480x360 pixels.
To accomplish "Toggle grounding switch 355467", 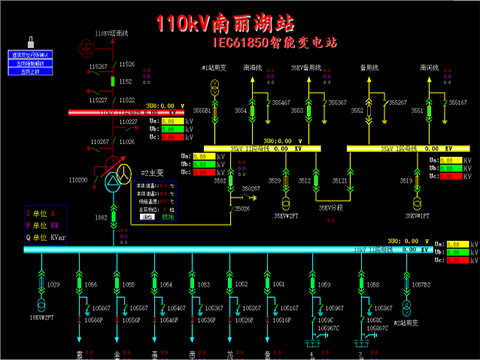I will point(268,103).
